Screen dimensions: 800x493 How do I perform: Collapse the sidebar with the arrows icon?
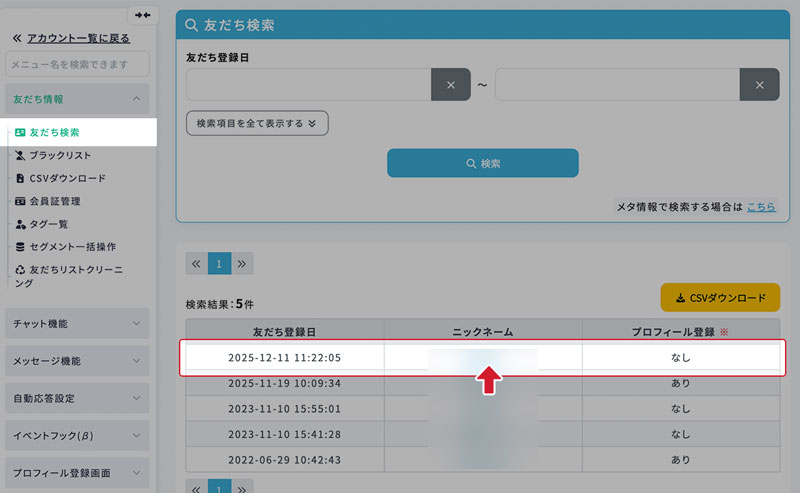click(143, 15)
